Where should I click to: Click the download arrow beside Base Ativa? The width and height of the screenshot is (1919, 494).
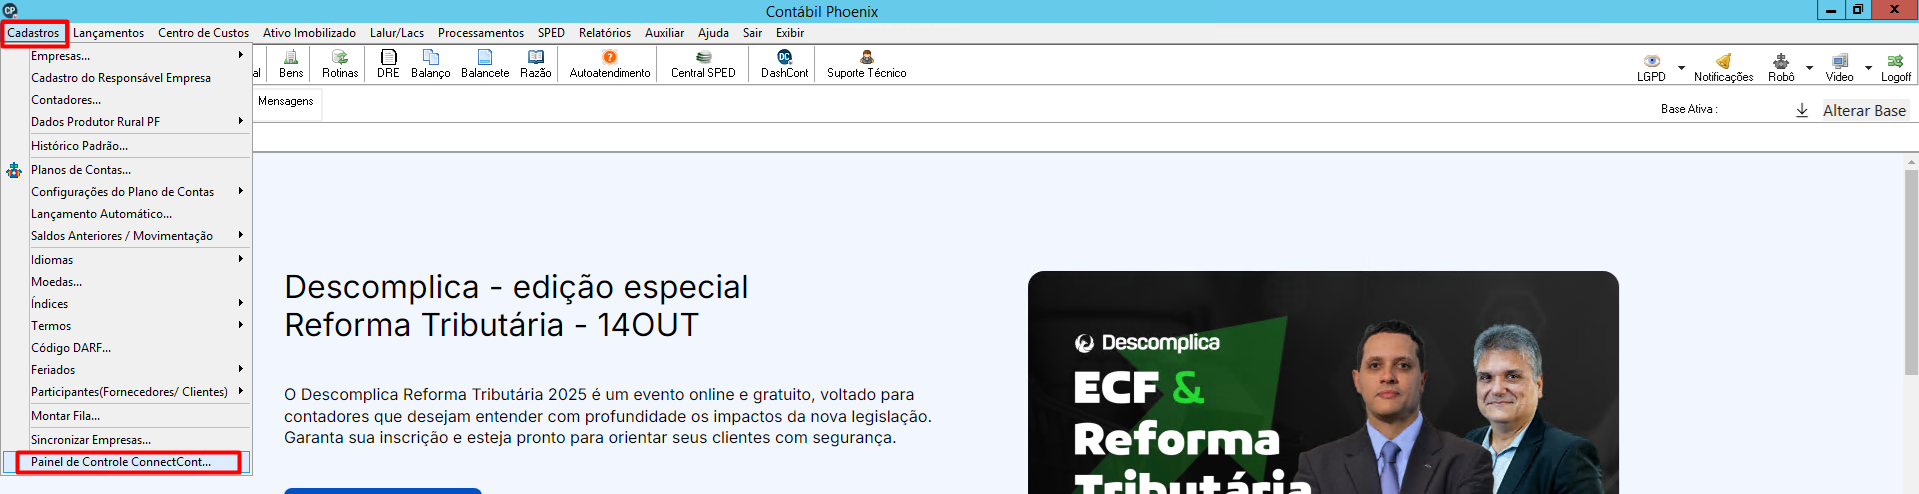click(1802, 110)
